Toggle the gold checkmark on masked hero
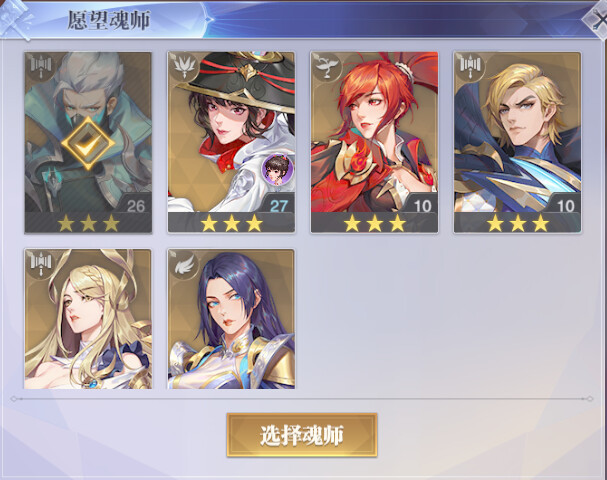The image size is (607, 480). point(88,144)
